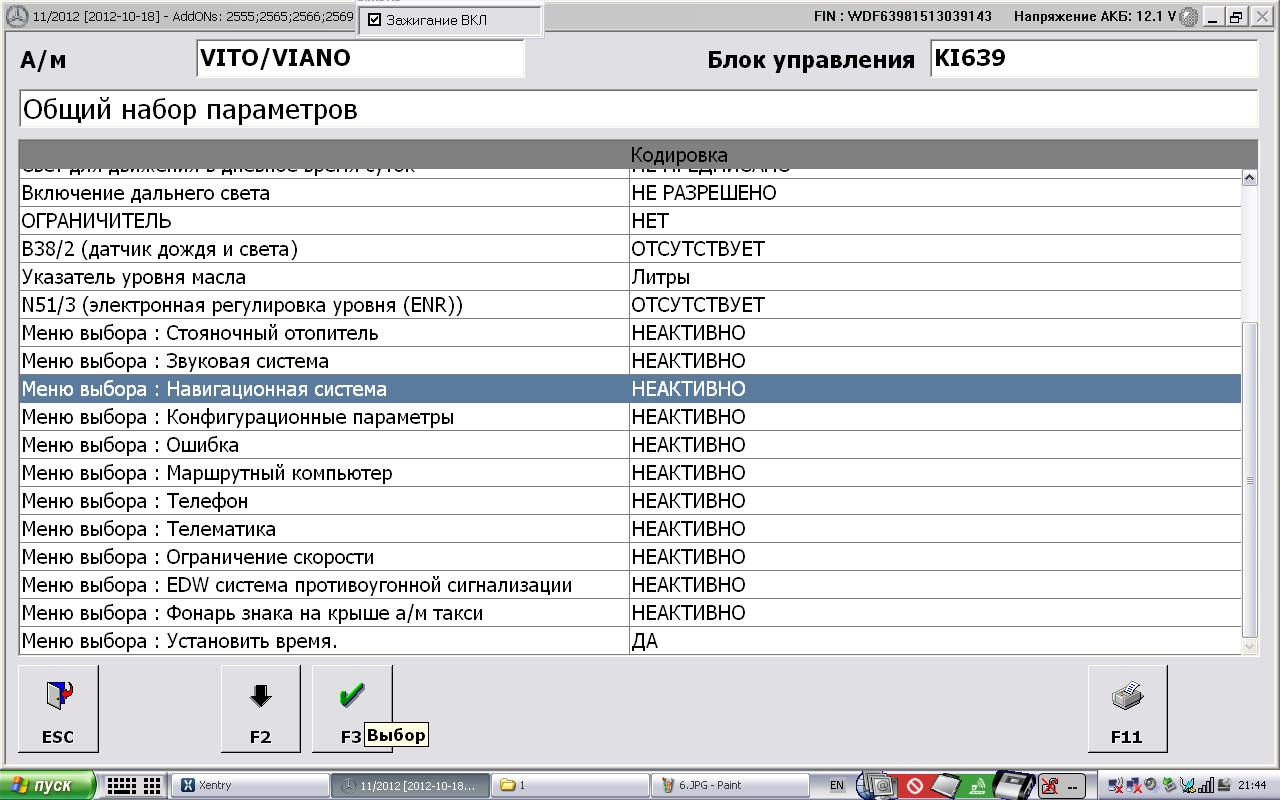
Task: Select "Меню выбора : Звуковая система" row
Action: 630,361
